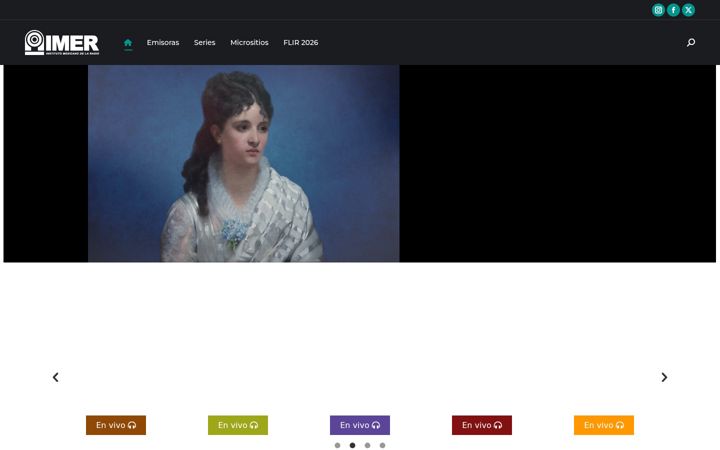This screenshot has height=450, width=720.
Task: Click the orange En vivo button
Action: click(604, 425)
